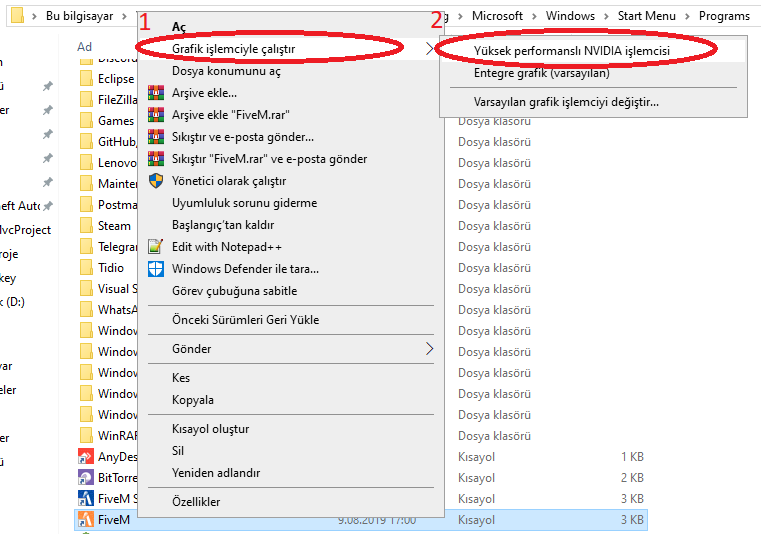This screenshot has width=761, height=534.
Task: Choose 'Kopyala' from the context menu
Action: [193, 400]
